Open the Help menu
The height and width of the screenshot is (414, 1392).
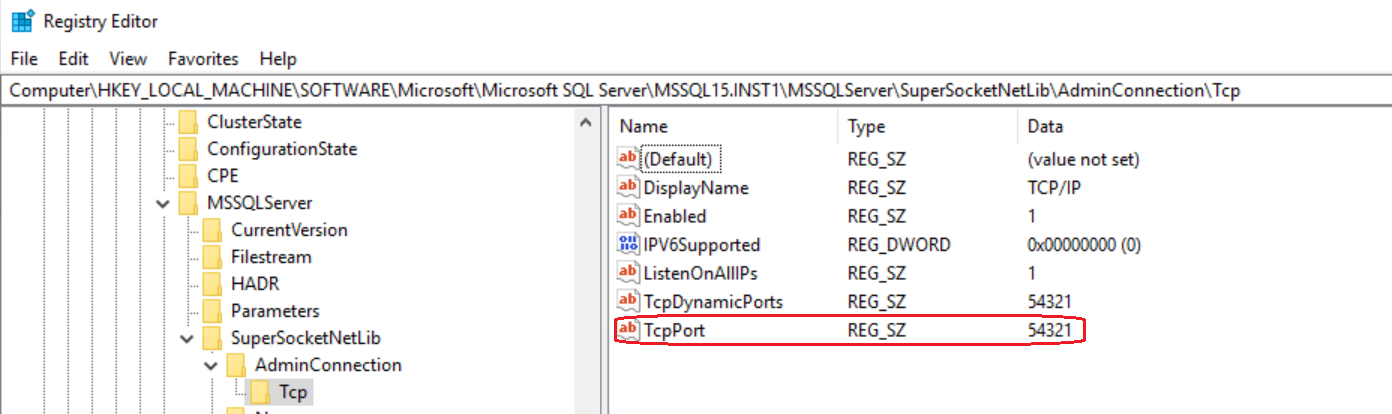tap(278, 59)
